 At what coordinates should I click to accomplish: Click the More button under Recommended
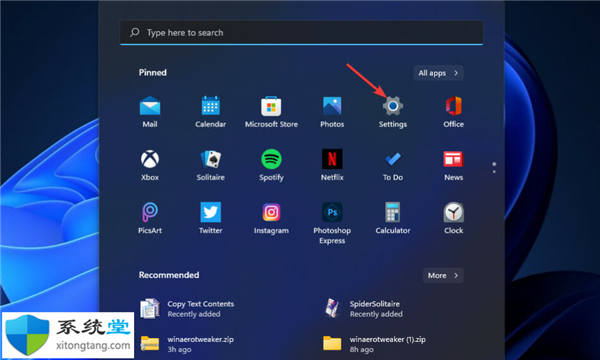(x=443, y=275)
